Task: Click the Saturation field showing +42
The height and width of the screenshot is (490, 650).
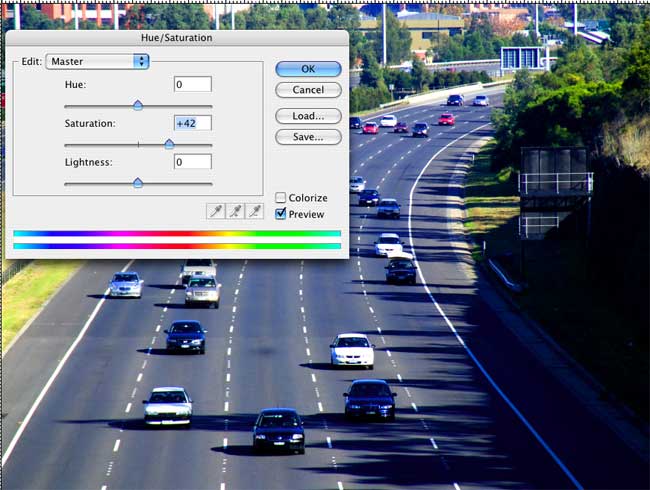Action: pos(192,124)
